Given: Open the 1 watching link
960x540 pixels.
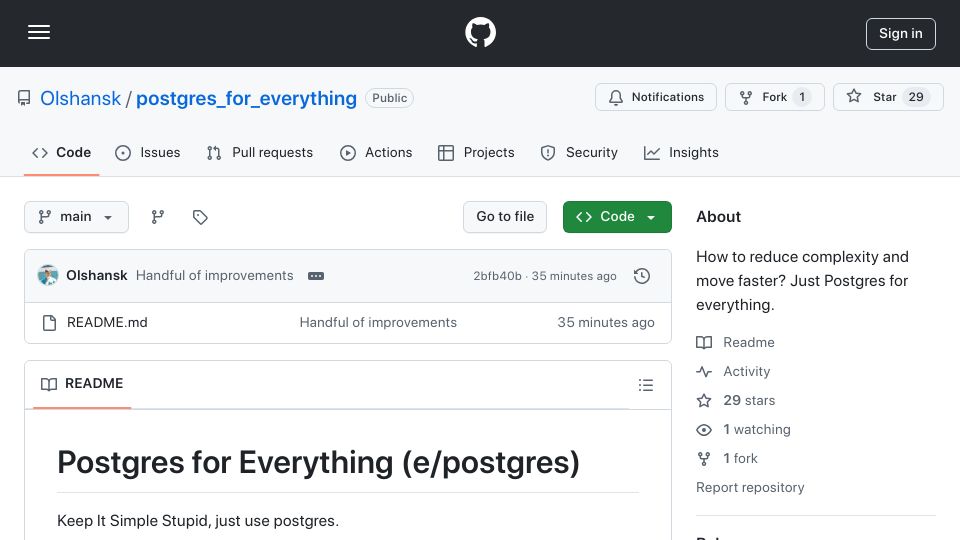Looking at the screenshot, I should click(x=757, y=430).
